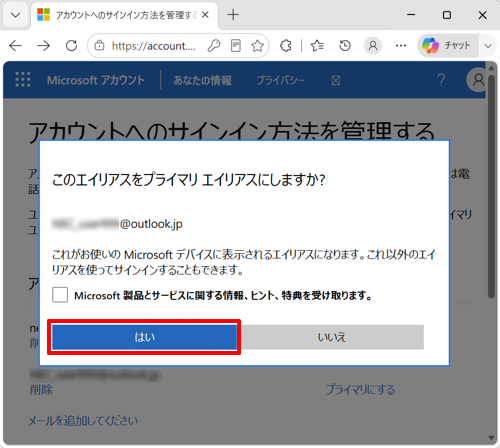Click the address bar URL field
The width and height of the screenshot is (500, 448).
154,46
